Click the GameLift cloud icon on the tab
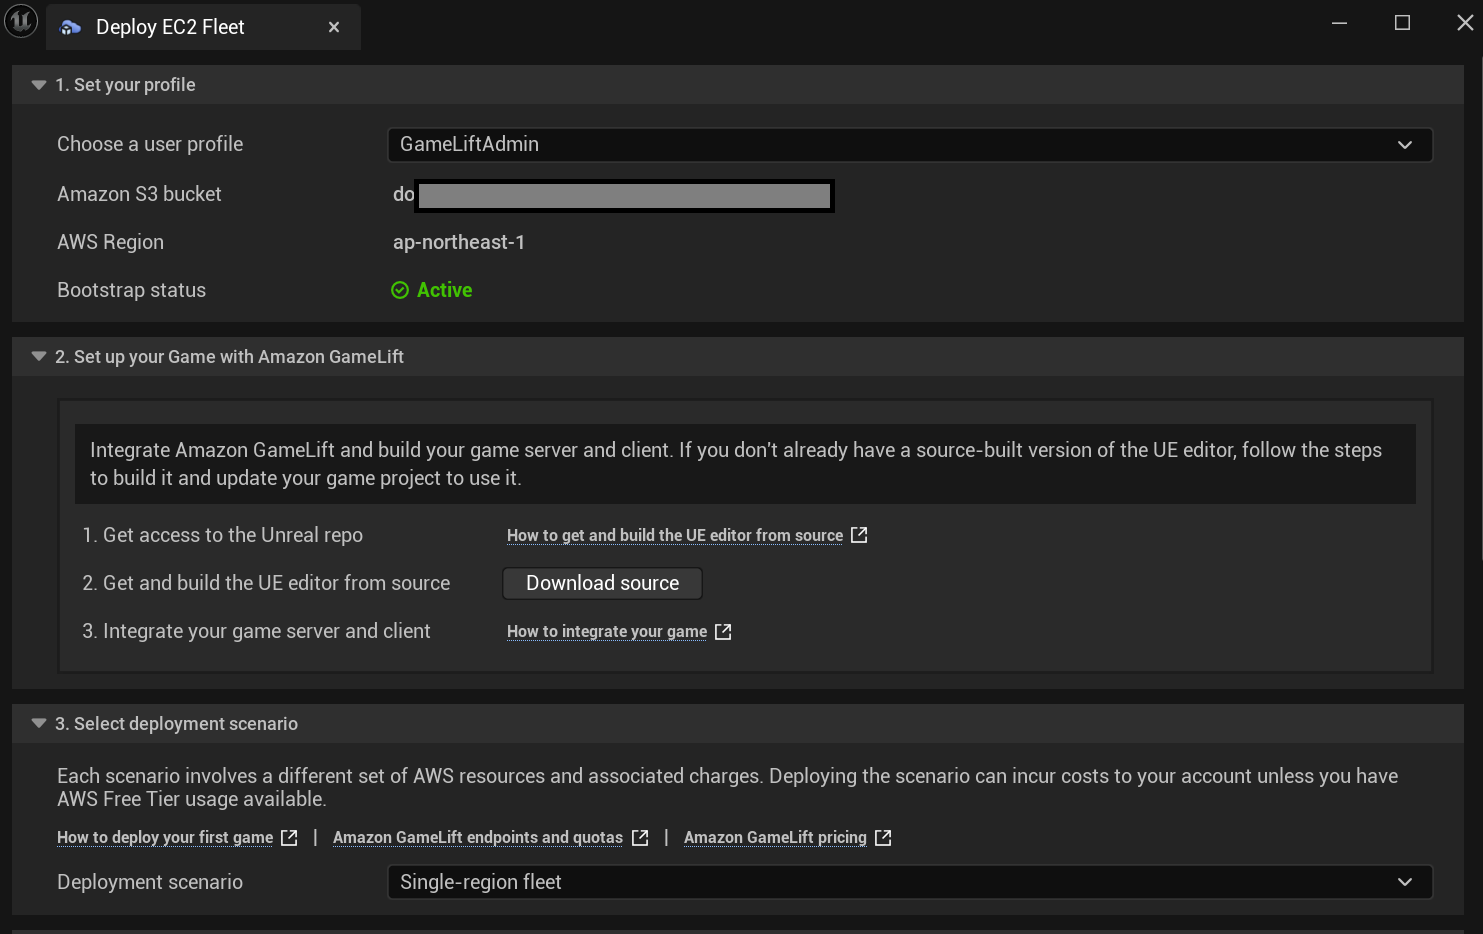 coord(69,27)
